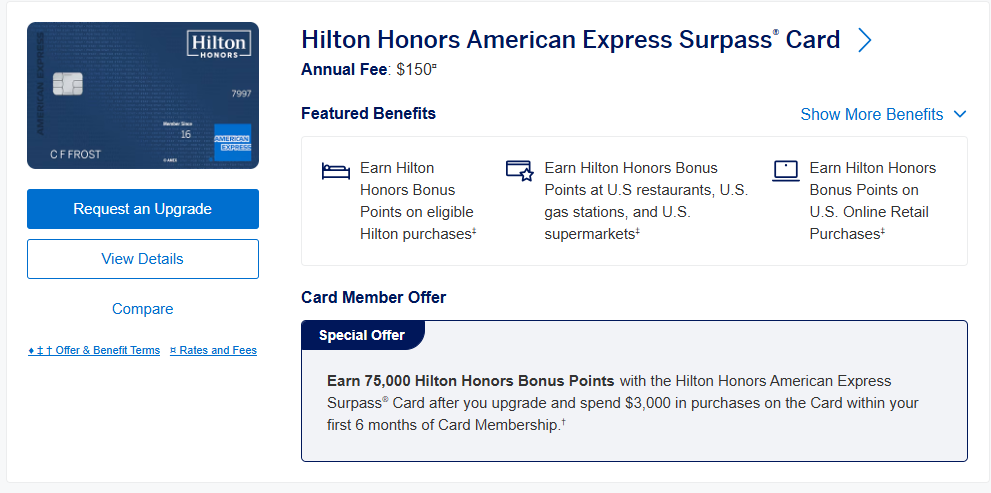Click the Hilton Honors logo on card
Screen dimensions: 991x493
tap(218, 45)
